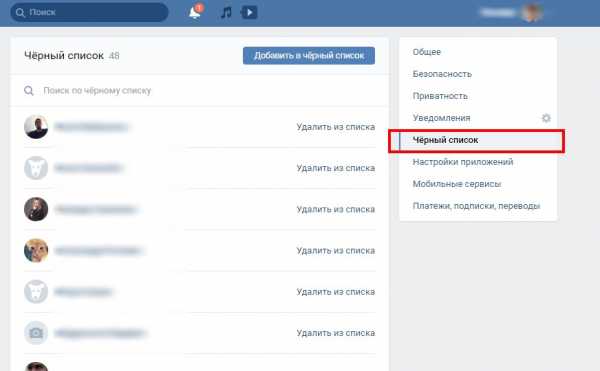Image resolution: width=600 pixels, height=371 pixels.
Task: Click the Добавить в чёрный список button
Action: pos(309,55)
